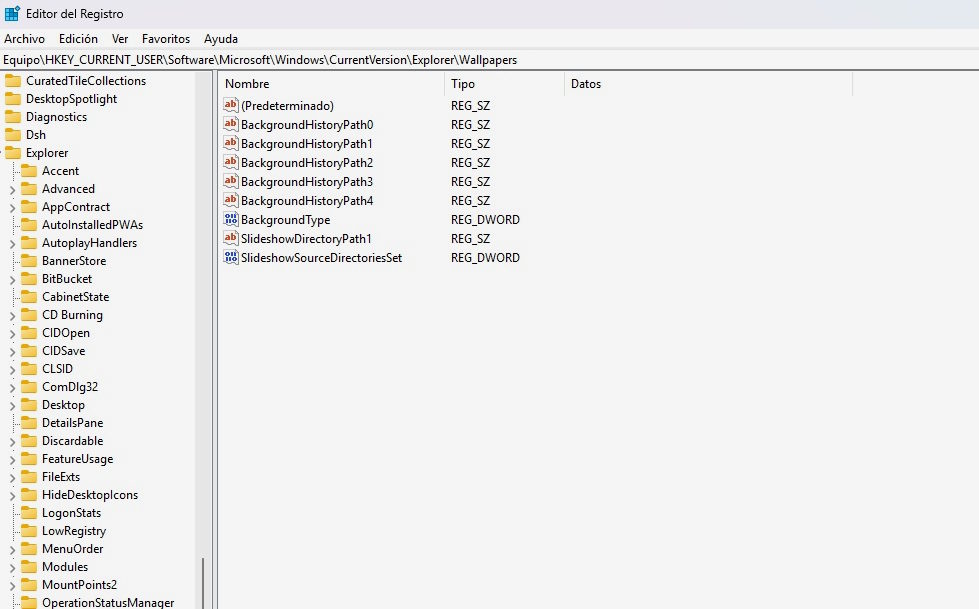The height and width of the screenshot is (609, 979).
Task: Select the (Predeterminado) string value icon
Action: (231, 105)
